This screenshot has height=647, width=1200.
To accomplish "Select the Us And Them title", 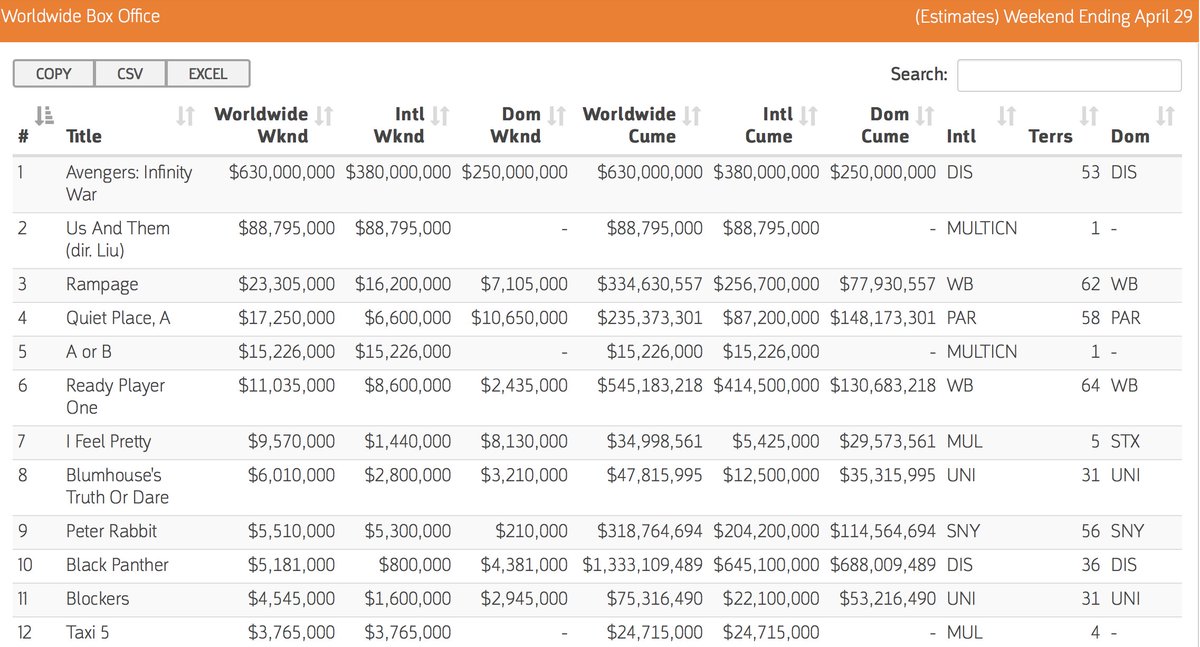I will (118, 239).
